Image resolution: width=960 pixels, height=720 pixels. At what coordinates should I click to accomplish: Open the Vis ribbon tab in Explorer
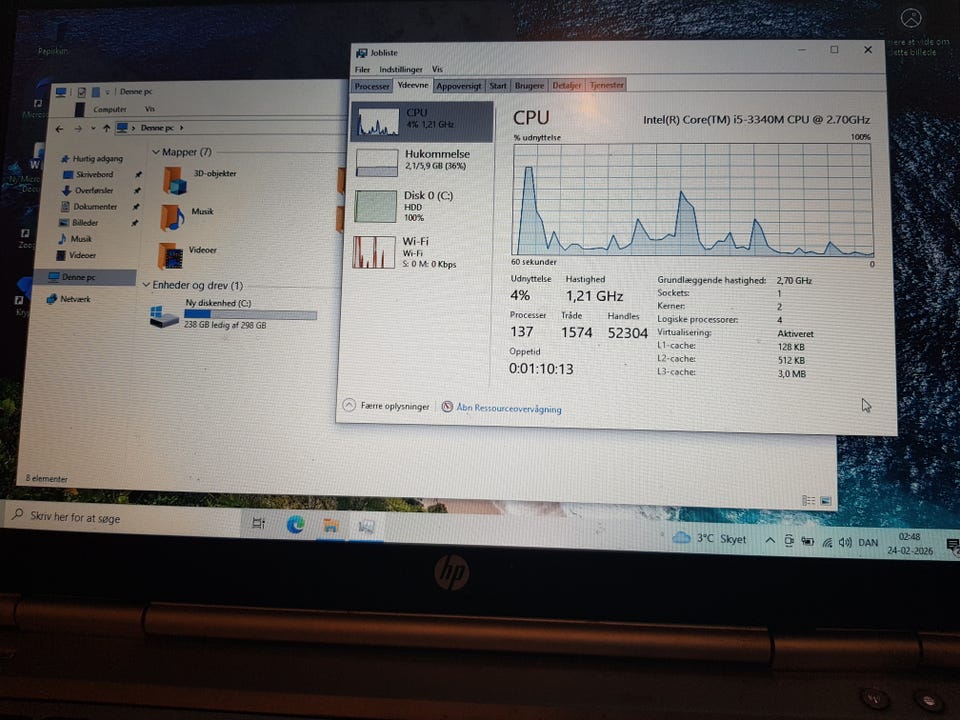coord(150,109)
